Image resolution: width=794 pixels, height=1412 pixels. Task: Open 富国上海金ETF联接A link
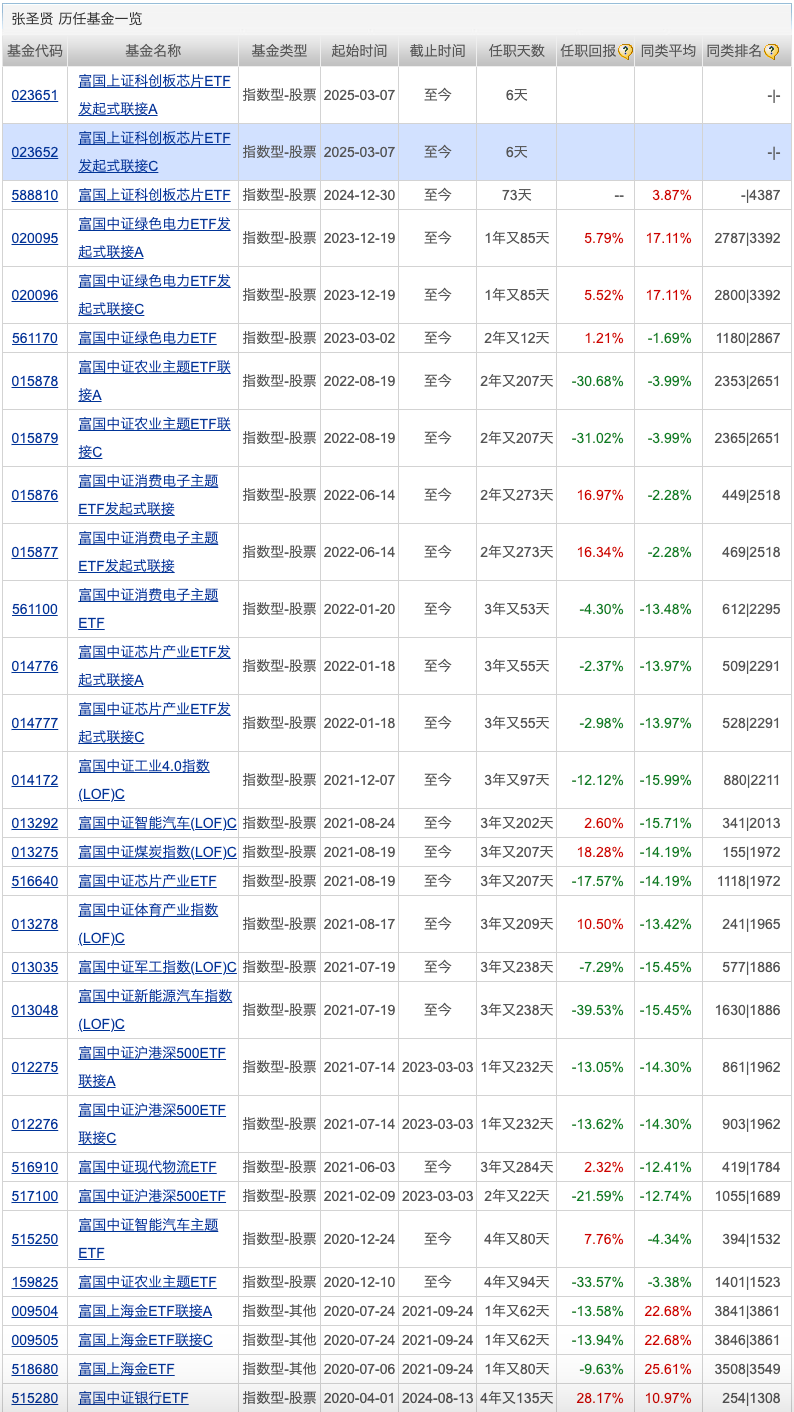point(145,1311)
